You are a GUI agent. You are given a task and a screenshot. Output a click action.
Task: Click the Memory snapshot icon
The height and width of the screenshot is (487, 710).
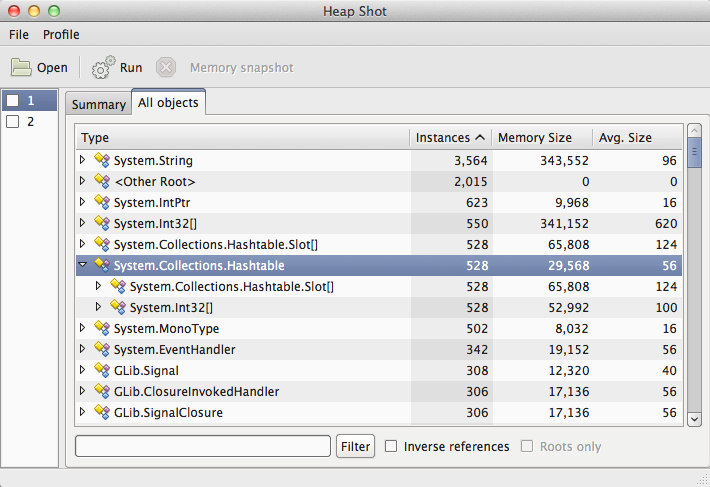tap(166, 68)
